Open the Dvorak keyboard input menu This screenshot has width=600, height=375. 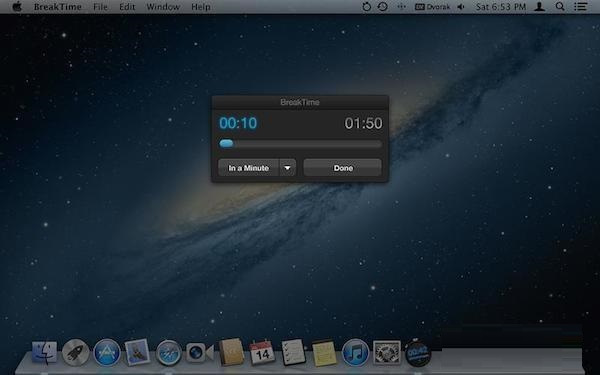click(x=432, y=7)
